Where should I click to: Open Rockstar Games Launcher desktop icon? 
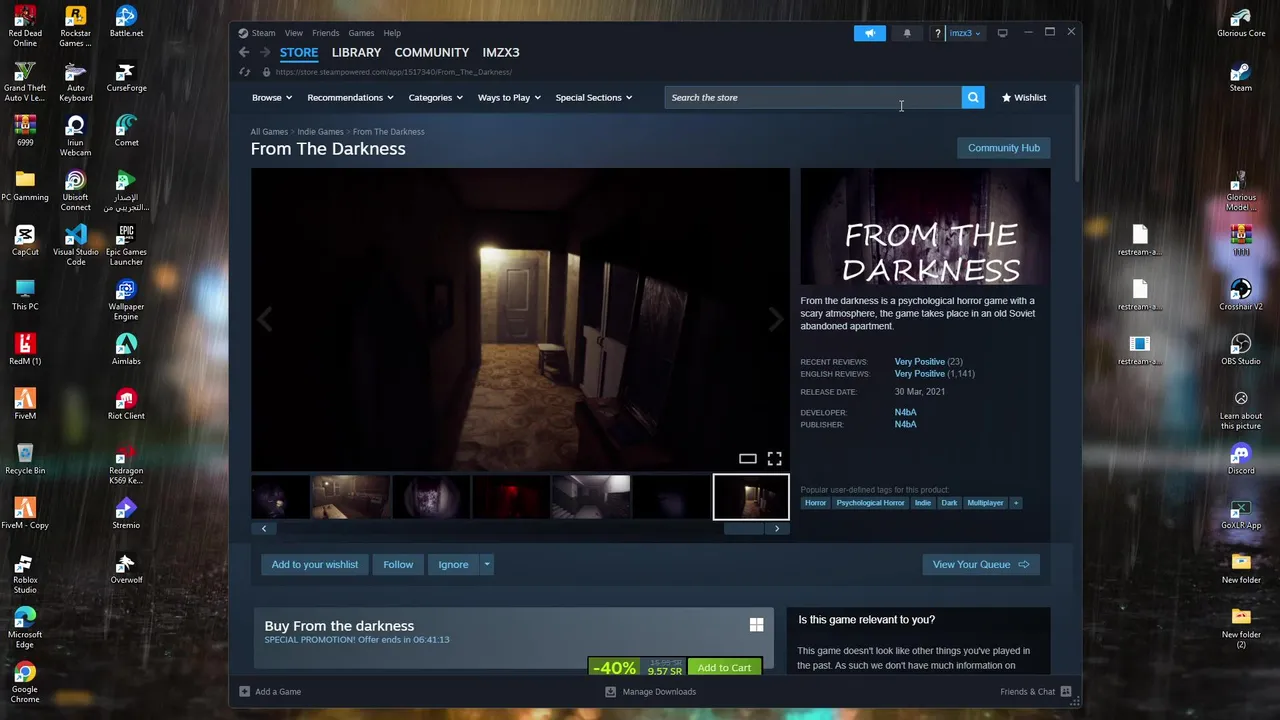click(x=75, y=25)
